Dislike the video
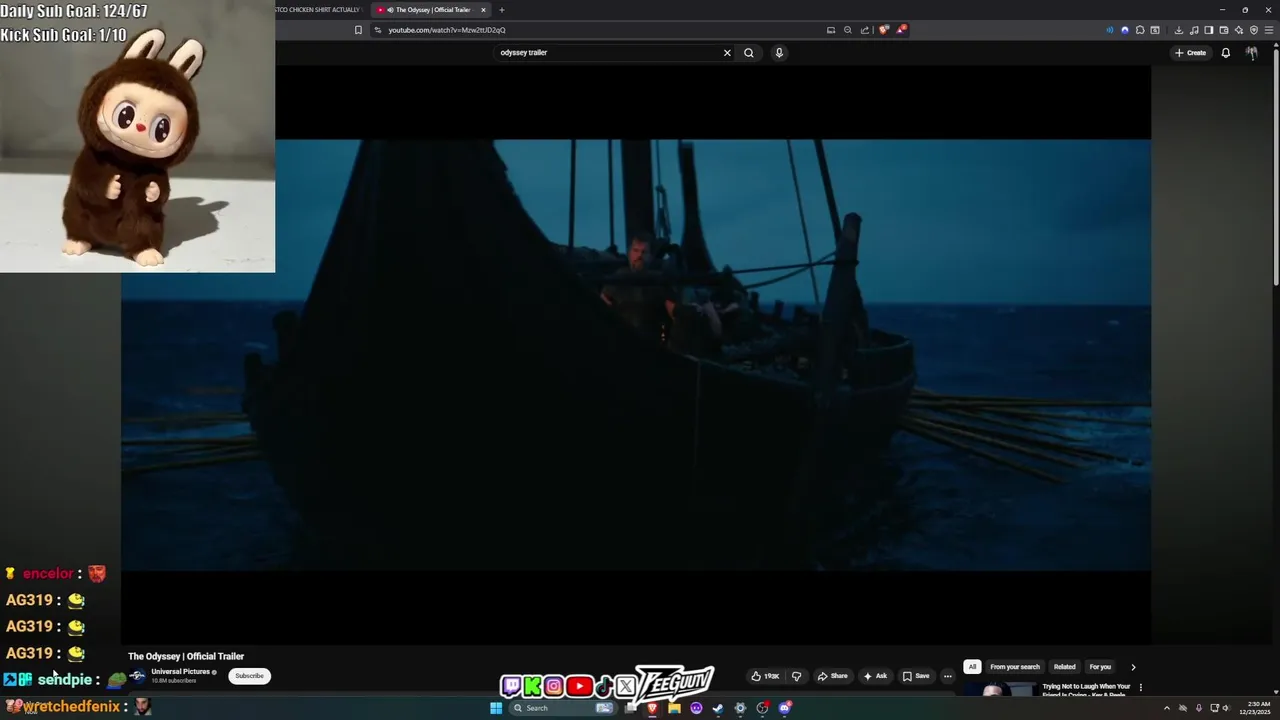 [x=797, y=676]
